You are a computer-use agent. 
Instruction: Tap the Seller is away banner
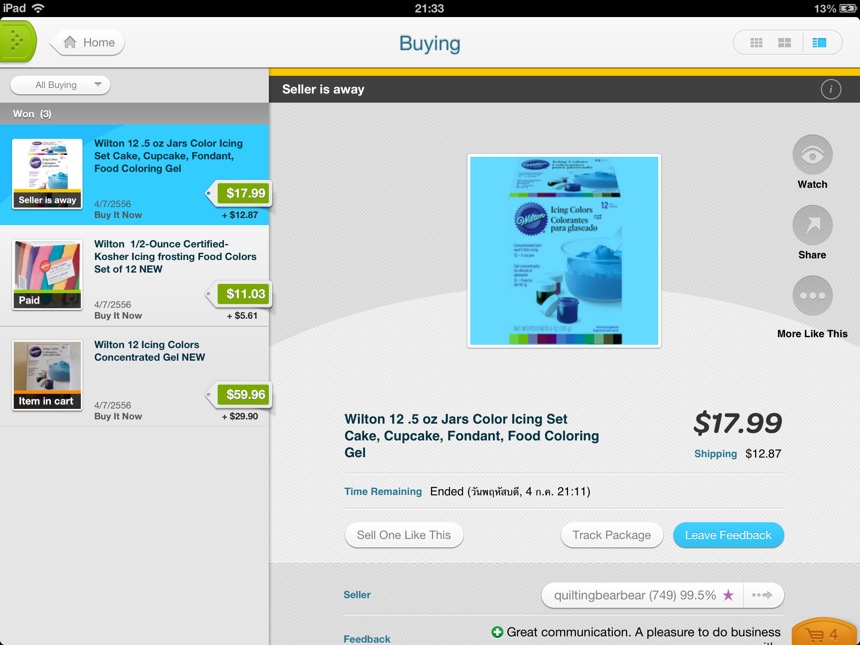(x=564, y=89)
